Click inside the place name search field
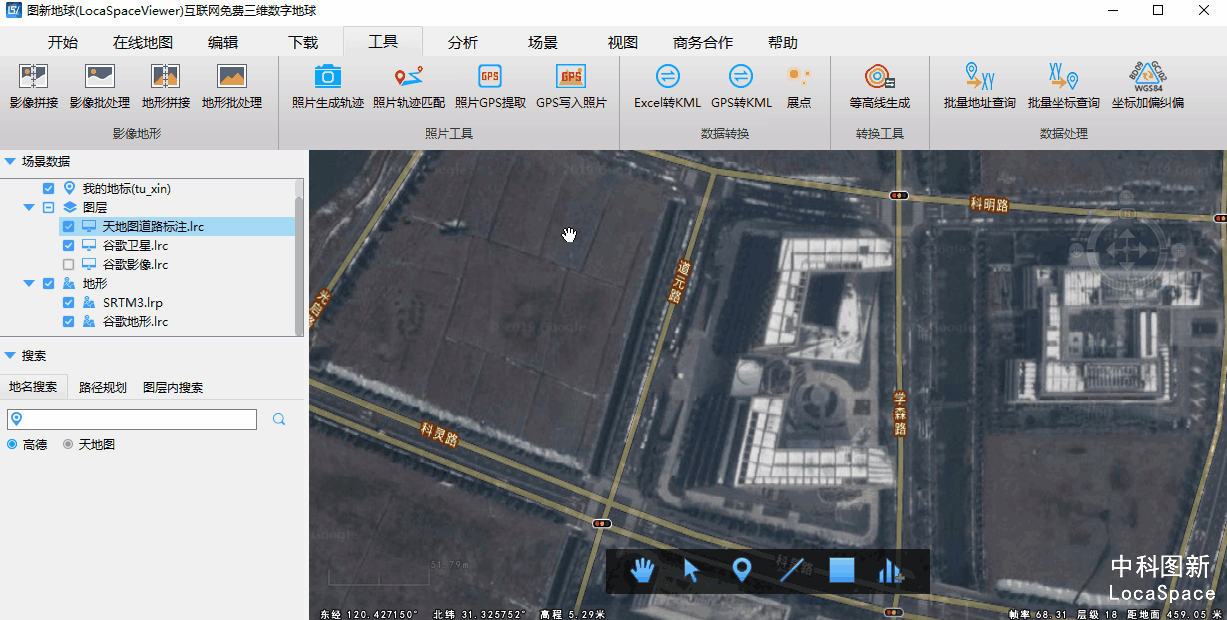 [130, 418]
